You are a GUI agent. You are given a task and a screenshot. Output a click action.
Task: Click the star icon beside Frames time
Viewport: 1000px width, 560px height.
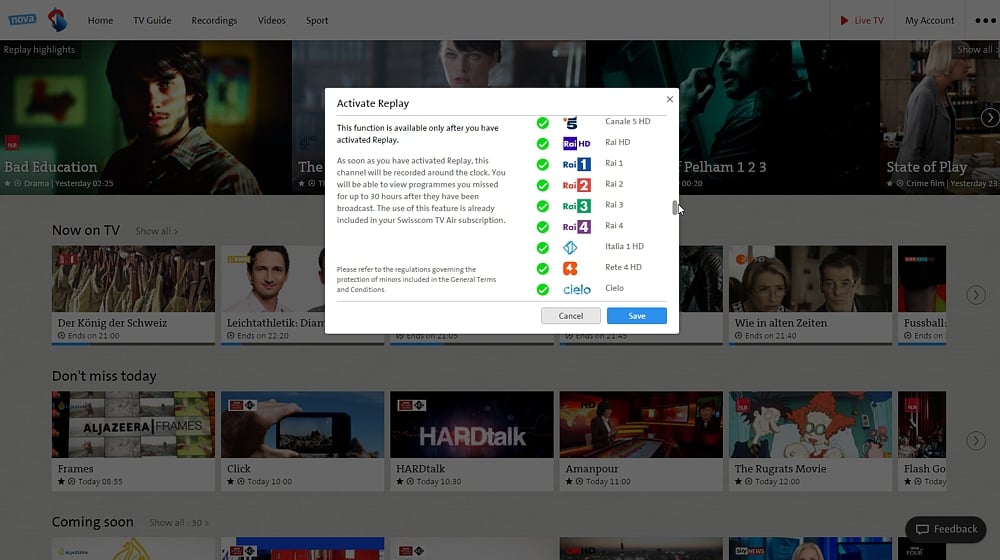[x=61, y=482]
